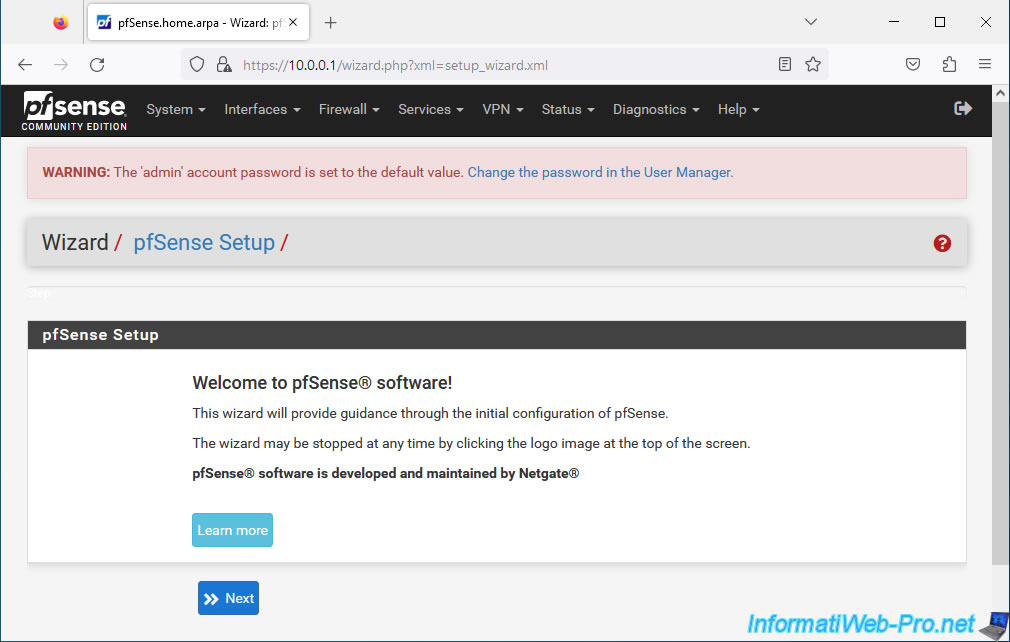Screen dimensions: 1010x642
Task: Close the pfSense.home.arpa browser tab
Action: (x=293, y=23)
